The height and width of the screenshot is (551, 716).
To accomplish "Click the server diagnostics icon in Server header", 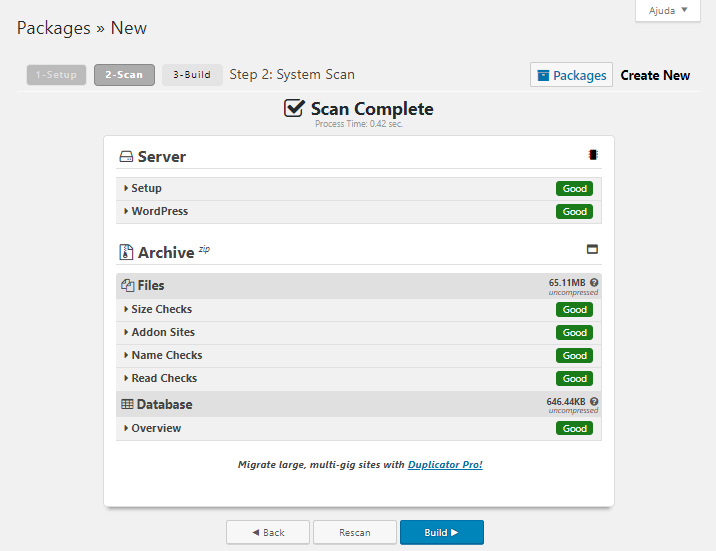I will tap(593, 155).
